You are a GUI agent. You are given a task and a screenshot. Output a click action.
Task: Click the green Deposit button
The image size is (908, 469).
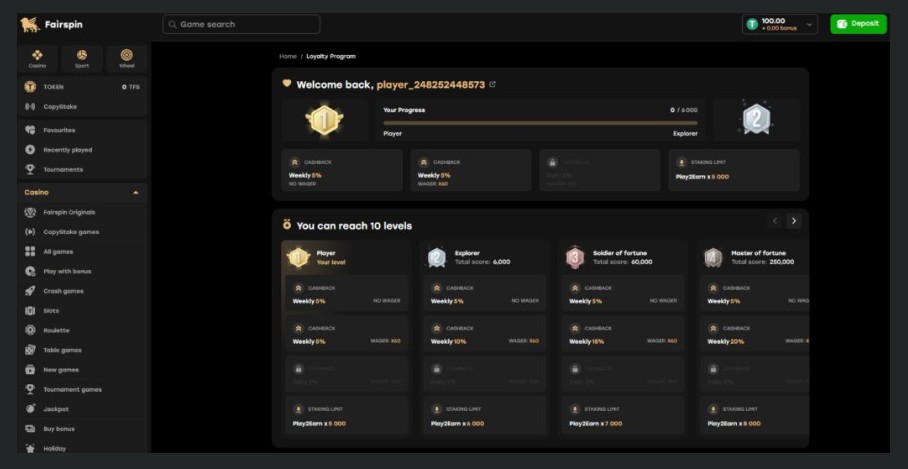(x=858, y=24)
